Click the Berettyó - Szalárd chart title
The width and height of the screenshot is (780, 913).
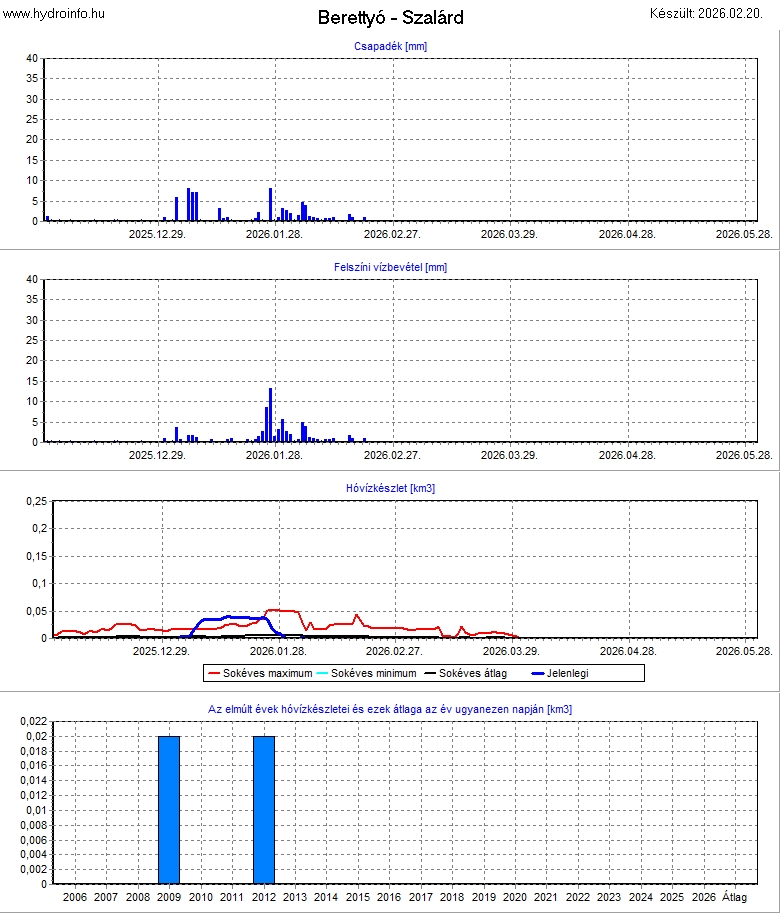390,18
